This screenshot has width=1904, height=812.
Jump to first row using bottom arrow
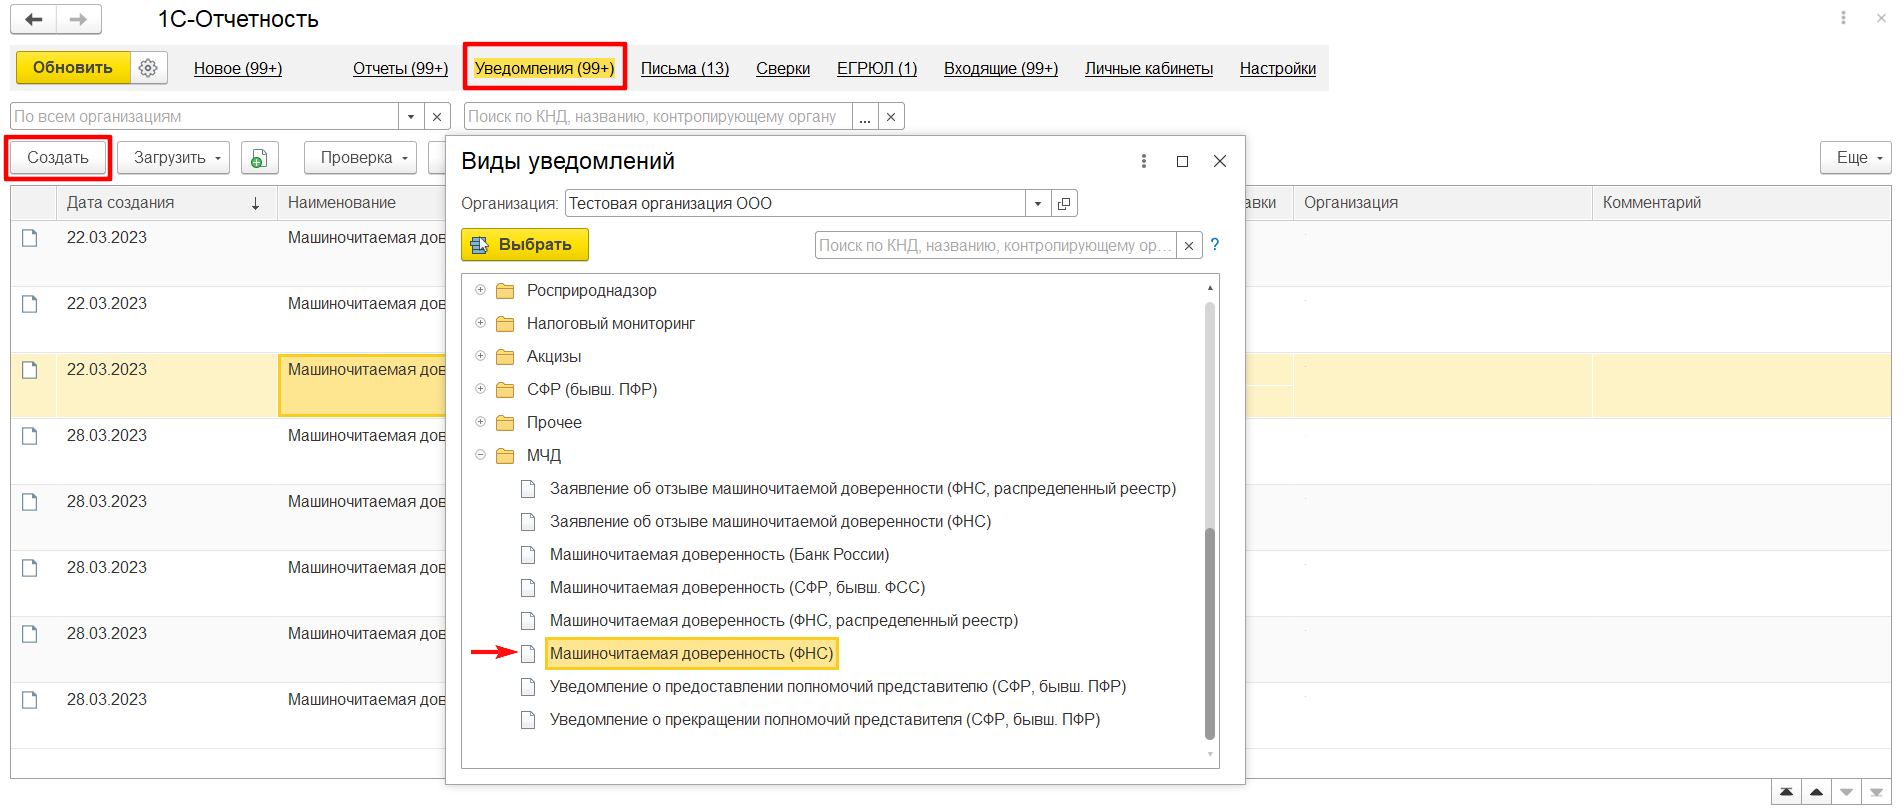[1786, 793]
